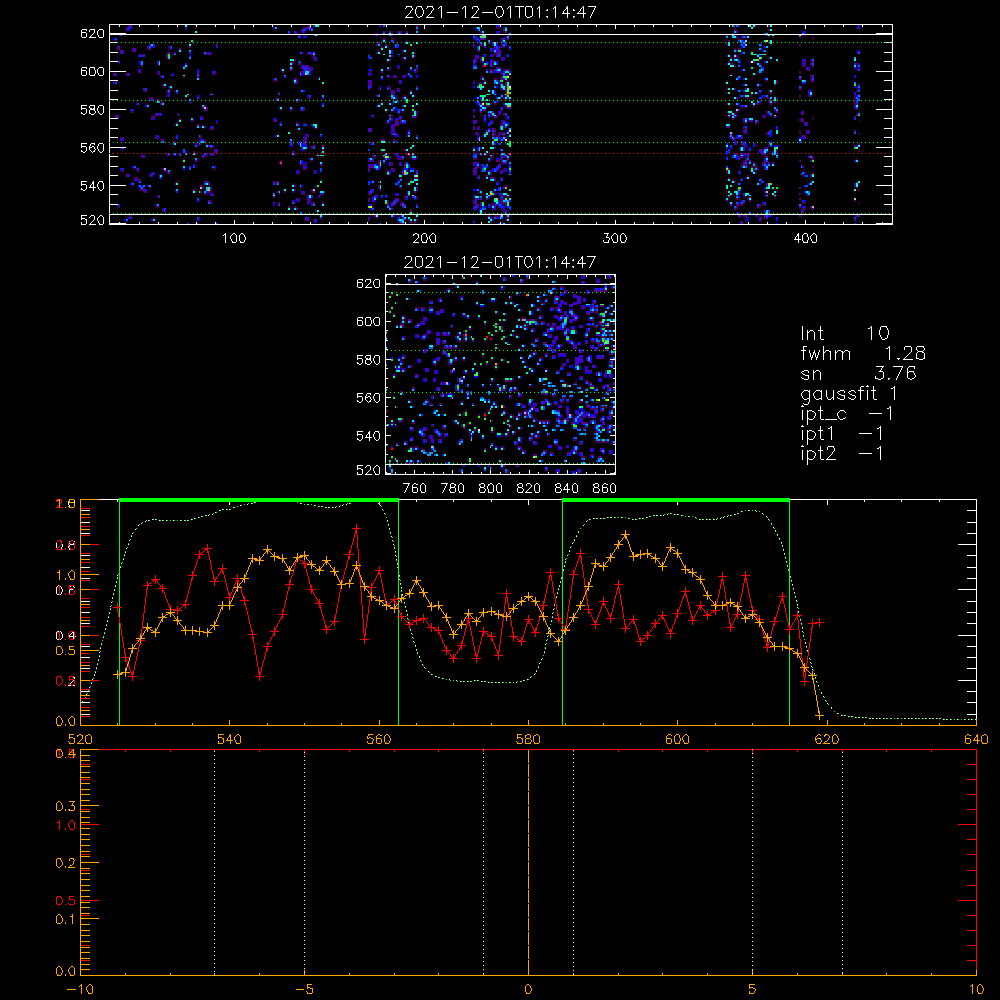
Task: Select the 'ipt_c -1' readout
Action: (847, 414)
